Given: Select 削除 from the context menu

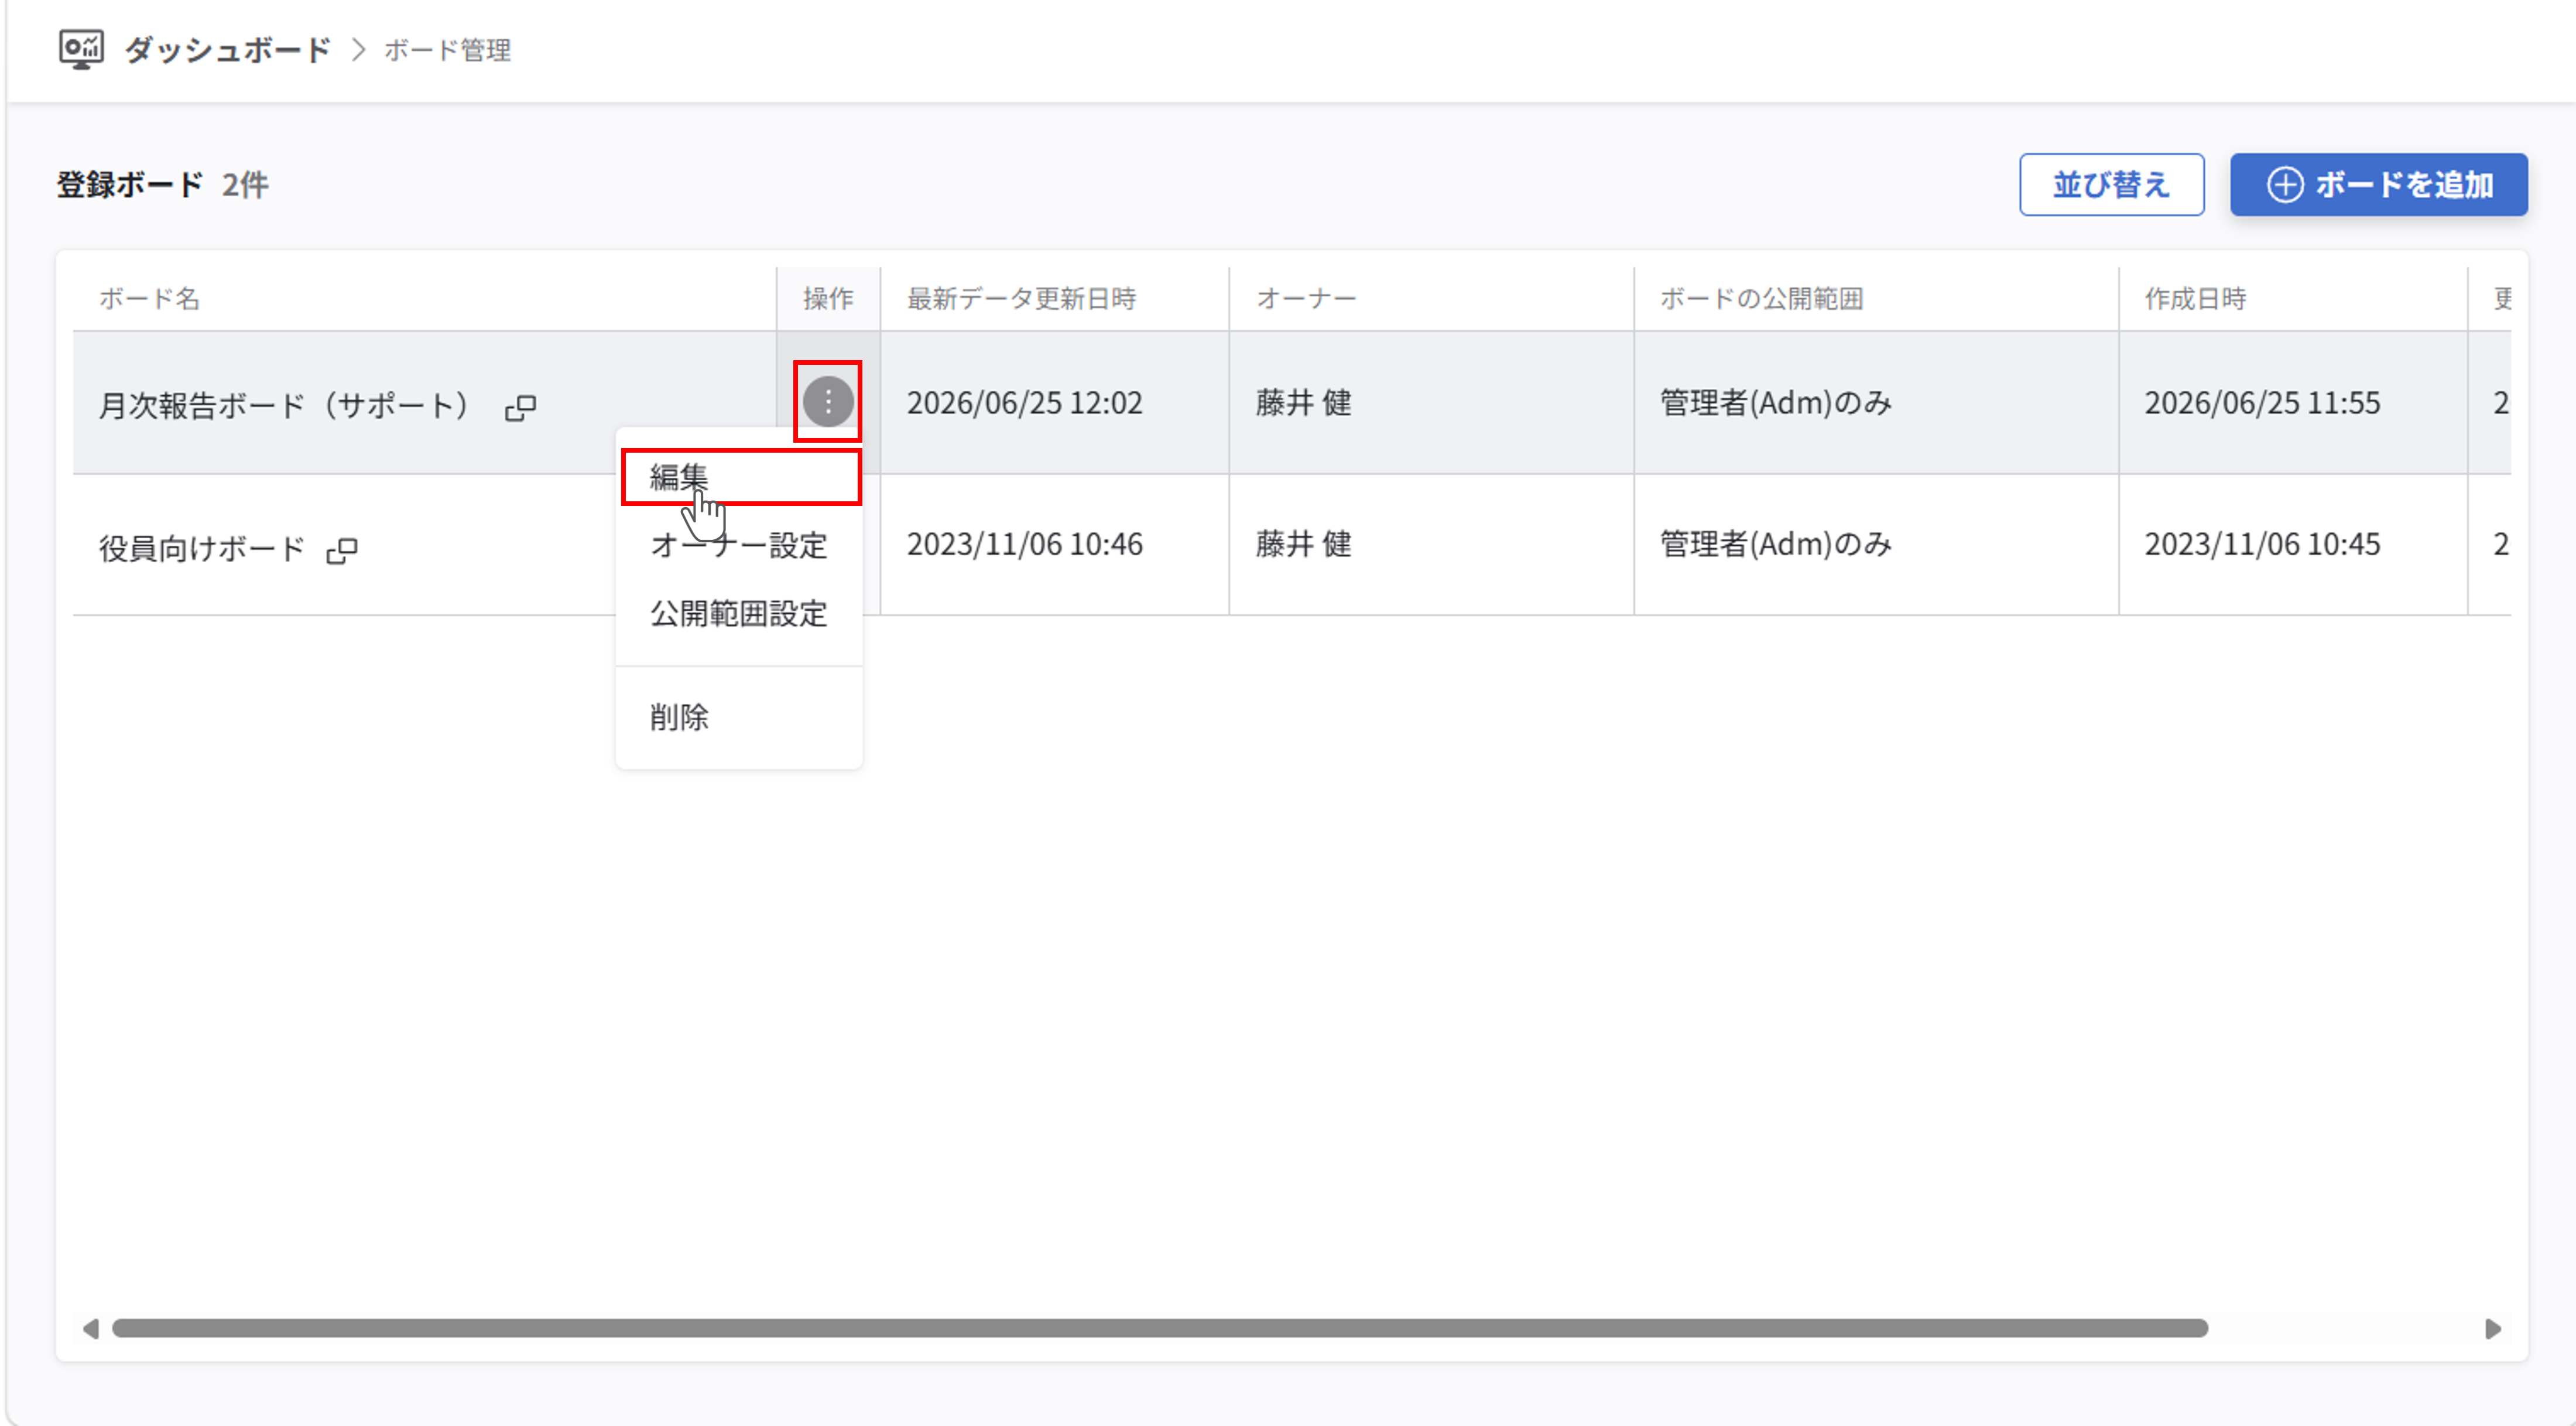Looking at the screenshot, I should click(739, 717).
